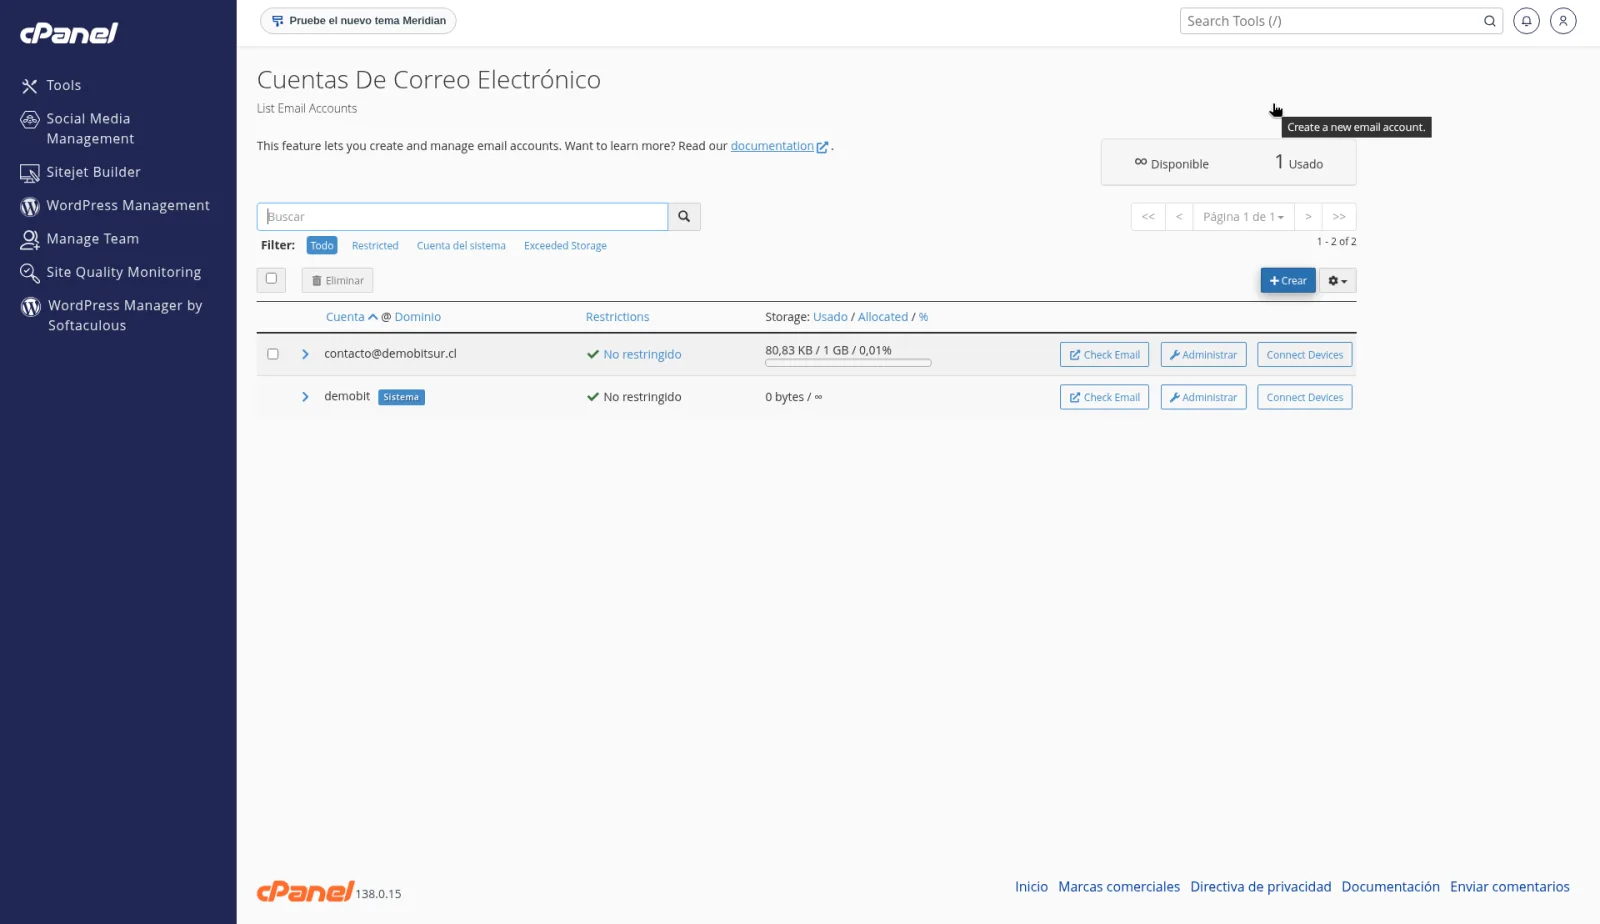Screen dimensions: 1600x924
Task: Go to next page with > button
Action: (x=1308, y=217)
